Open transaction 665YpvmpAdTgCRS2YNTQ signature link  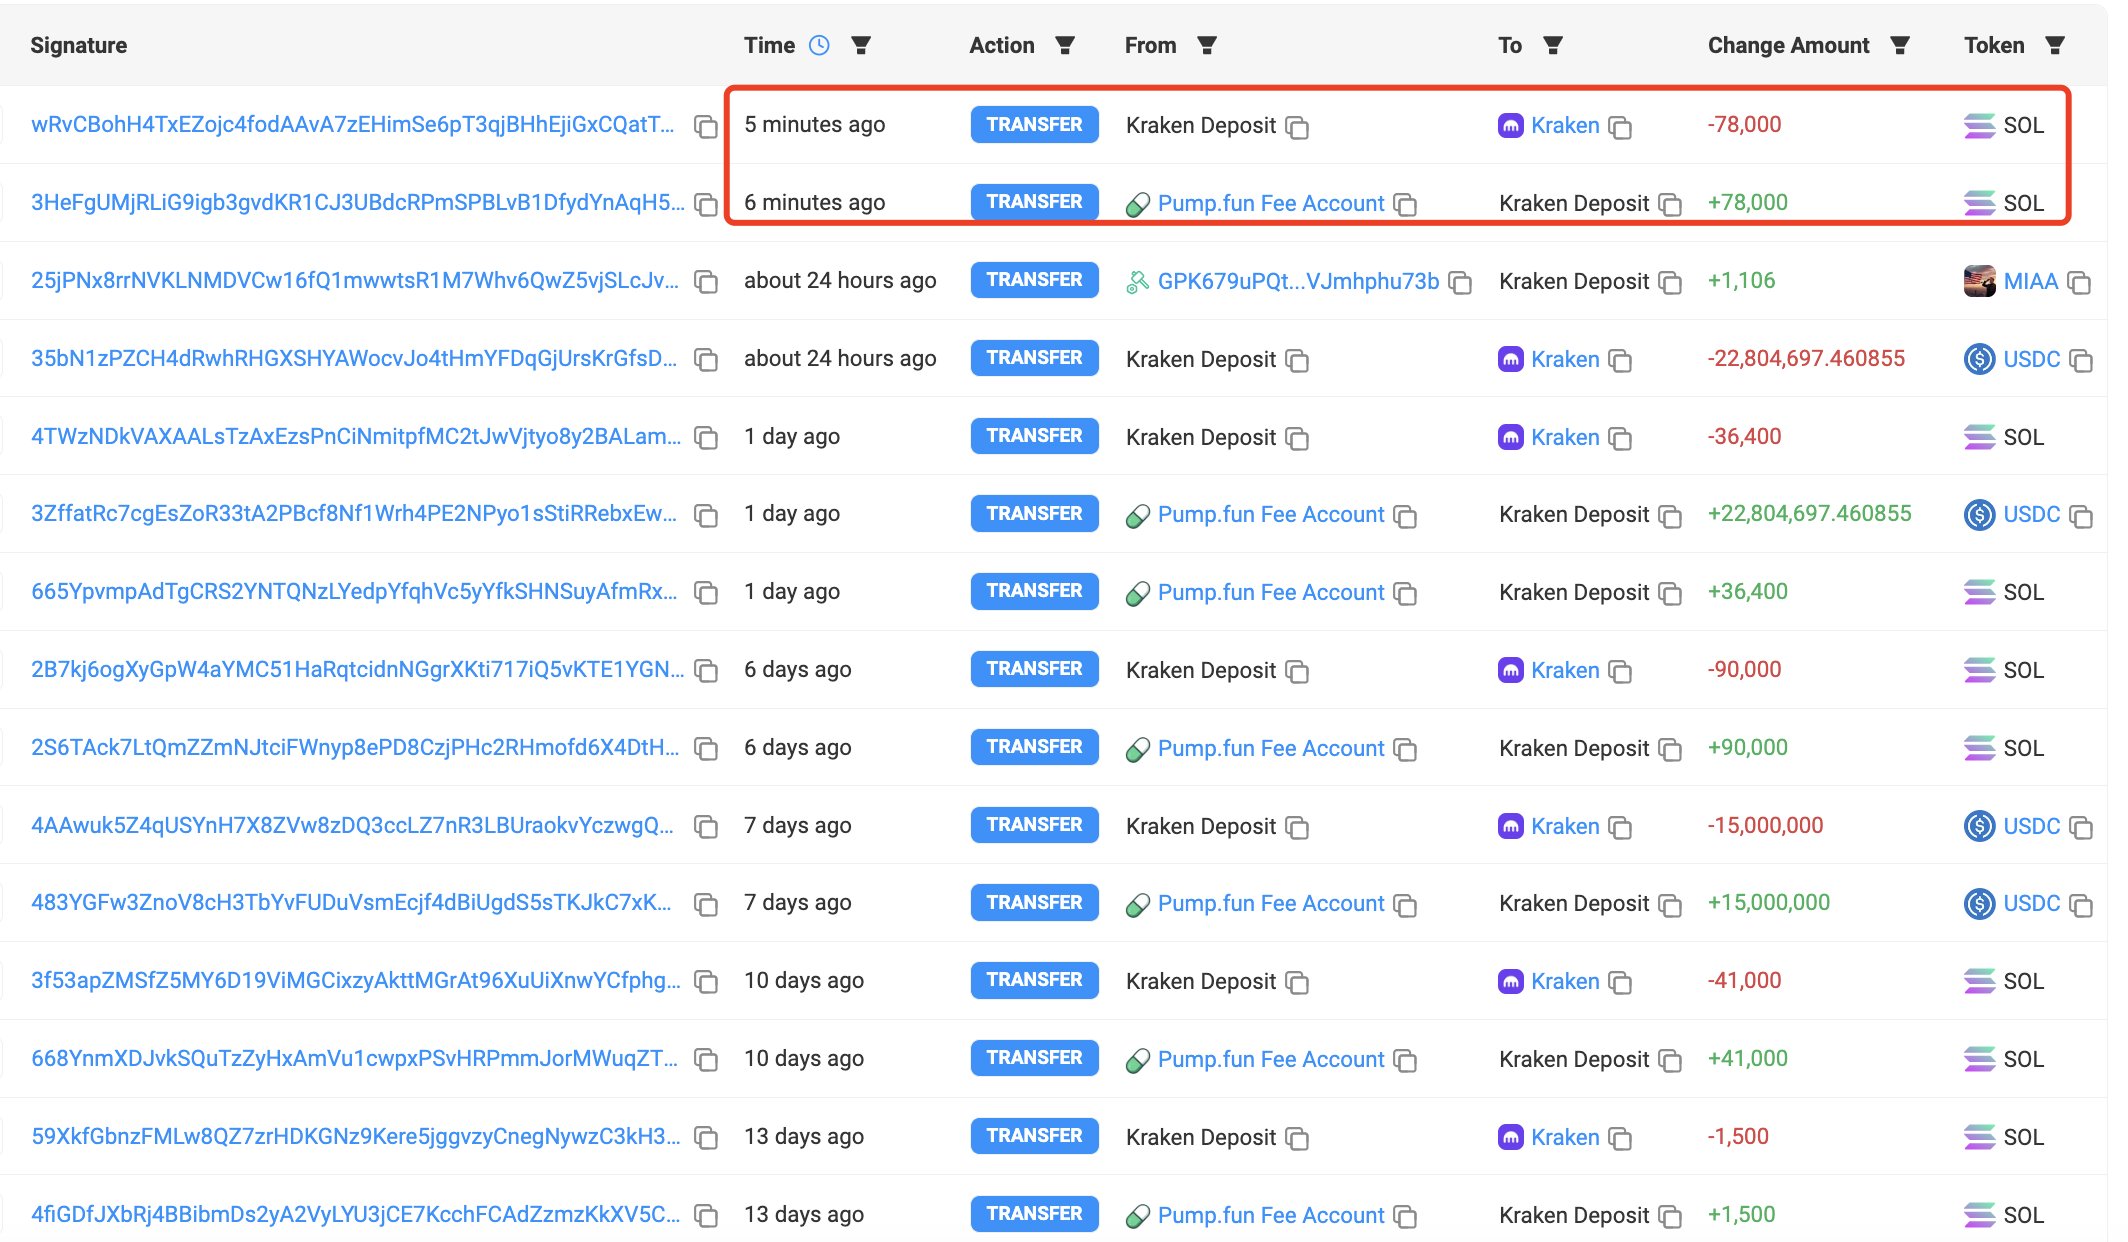354,592
